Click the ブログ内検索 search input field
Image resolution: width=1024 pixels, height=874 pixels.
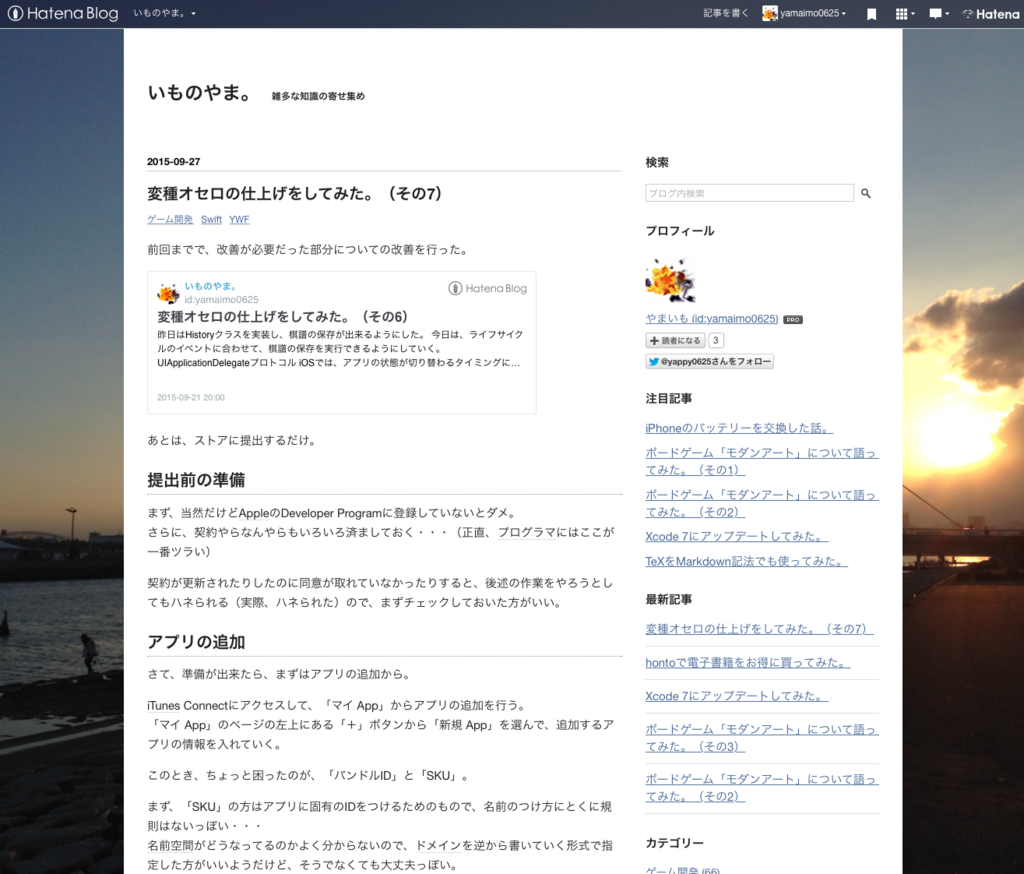pos(749,193)
